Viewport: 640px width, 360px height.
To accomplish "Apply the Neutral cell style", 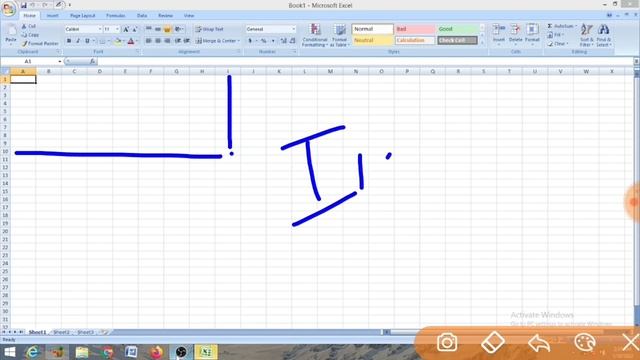I will tap(373, 40).
